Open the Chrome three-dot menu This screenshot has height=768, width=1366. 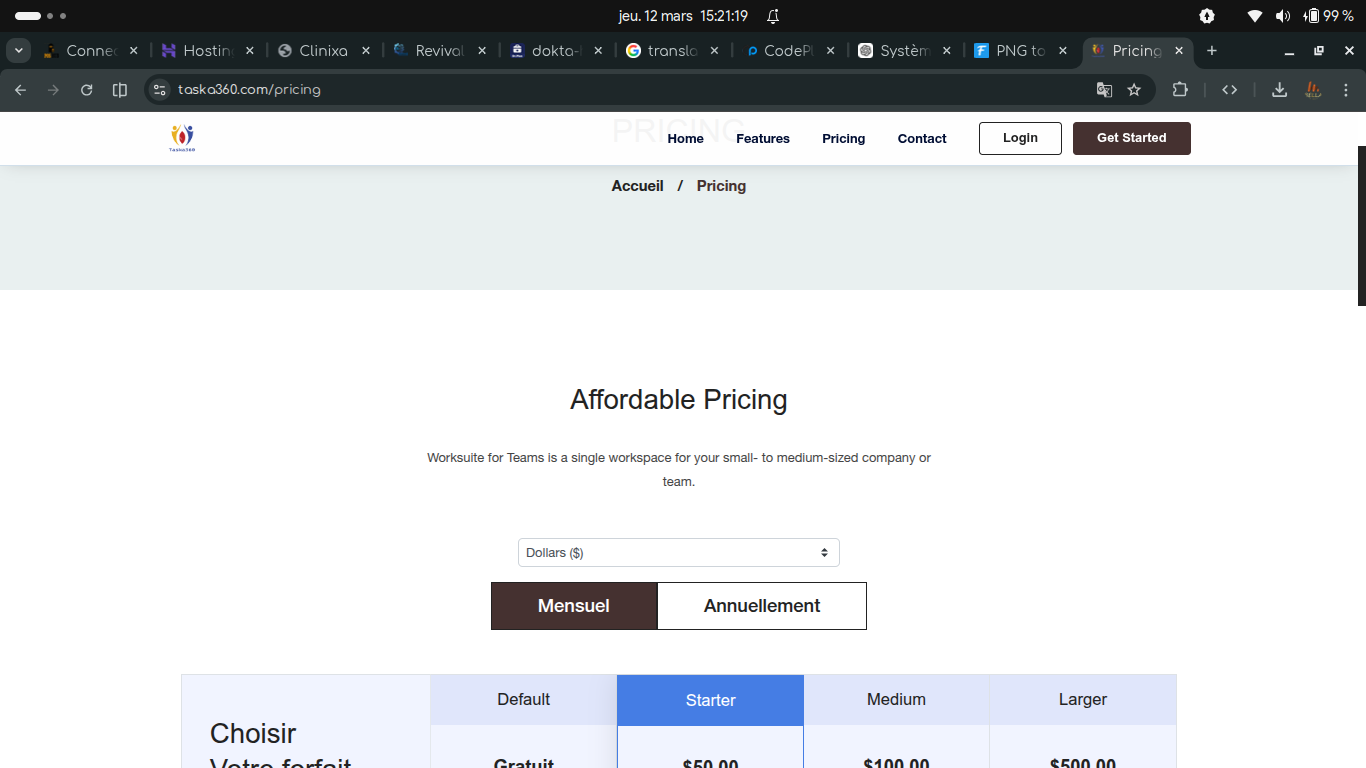1346,90
